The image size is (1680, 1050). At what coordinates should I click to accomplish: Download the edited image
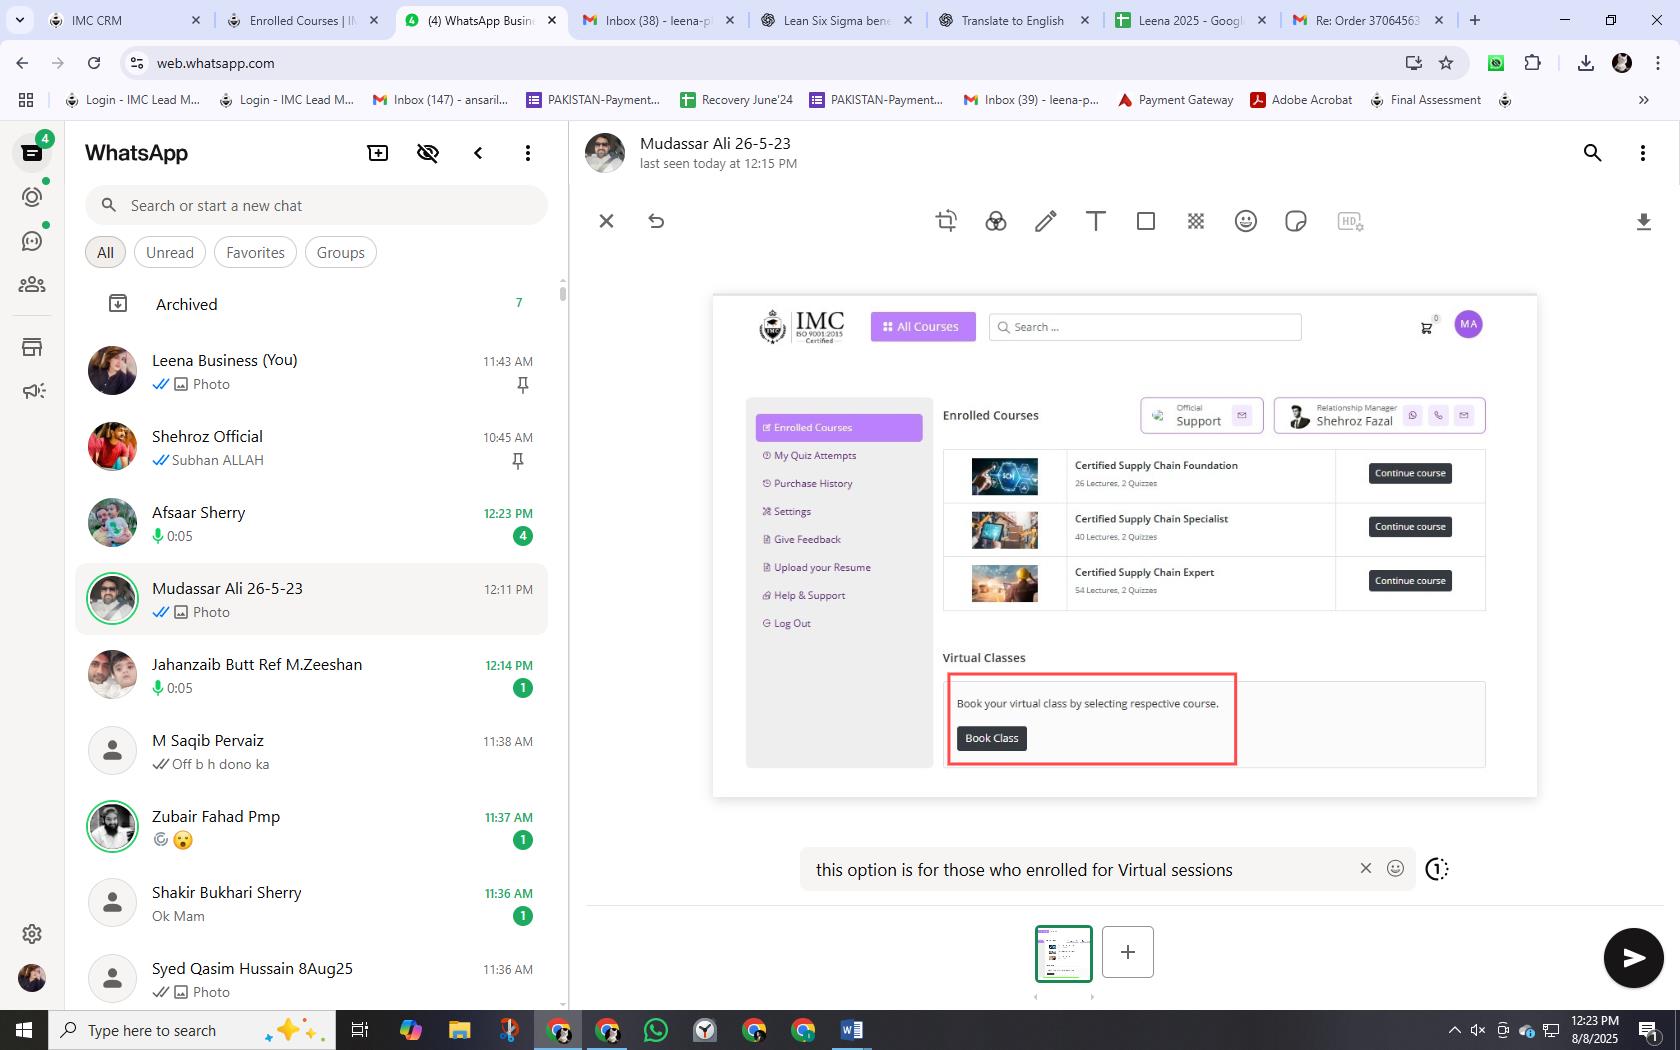pos(1643,222)
